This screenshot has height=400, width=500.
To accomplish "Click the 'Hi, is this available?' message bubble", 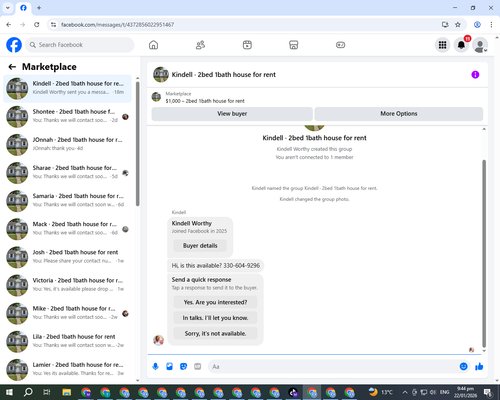I will [215, 266].
